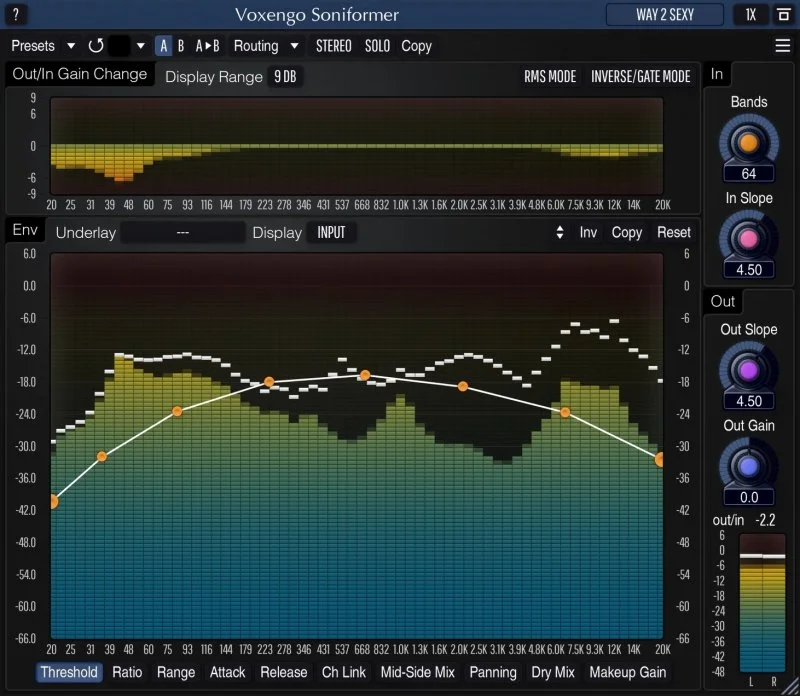Image resolution: width=800 pixels, height=696 pixels.
Task: Select the envelope point at 20K edge
Action: pyautogui.click(x=659, y=459)
